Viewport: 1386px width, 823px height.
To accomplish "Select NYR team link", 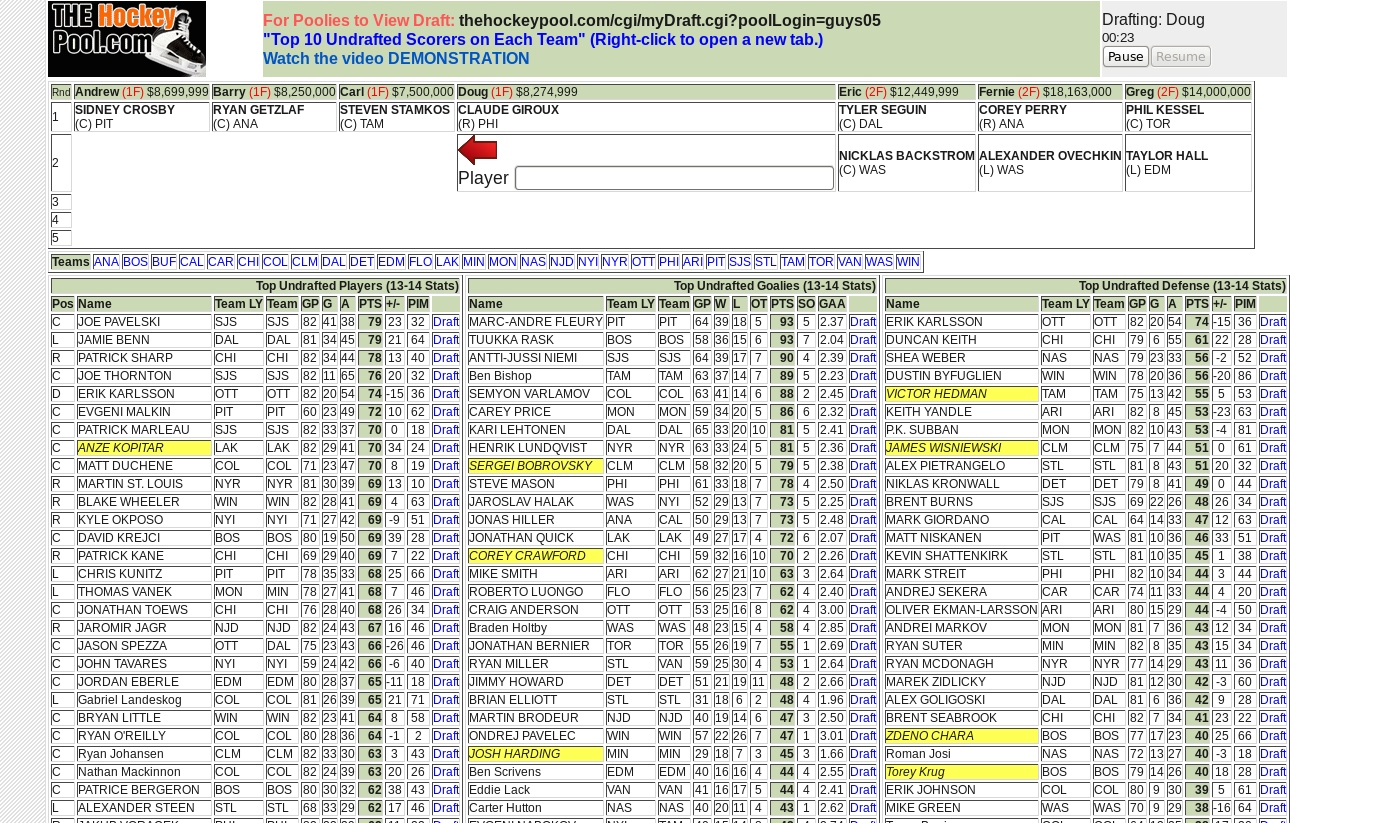I will 614,262.
